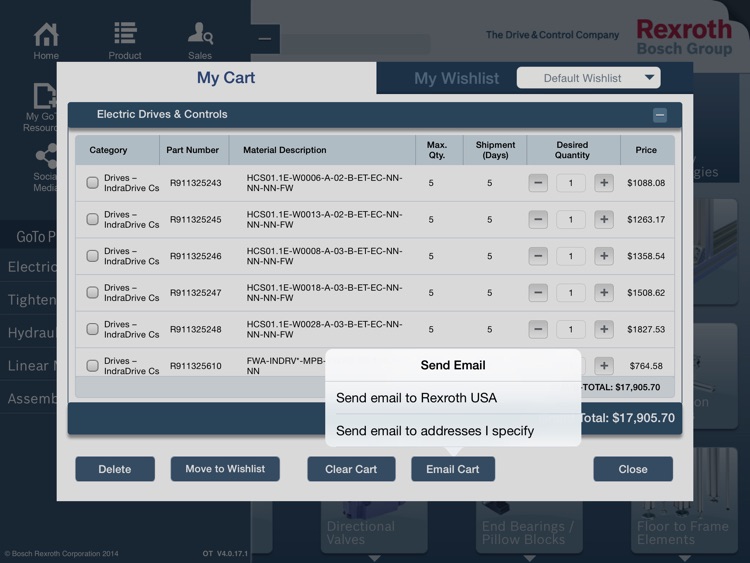Click the Material Description column header
750x563 pixels.
tap(322, 150)
